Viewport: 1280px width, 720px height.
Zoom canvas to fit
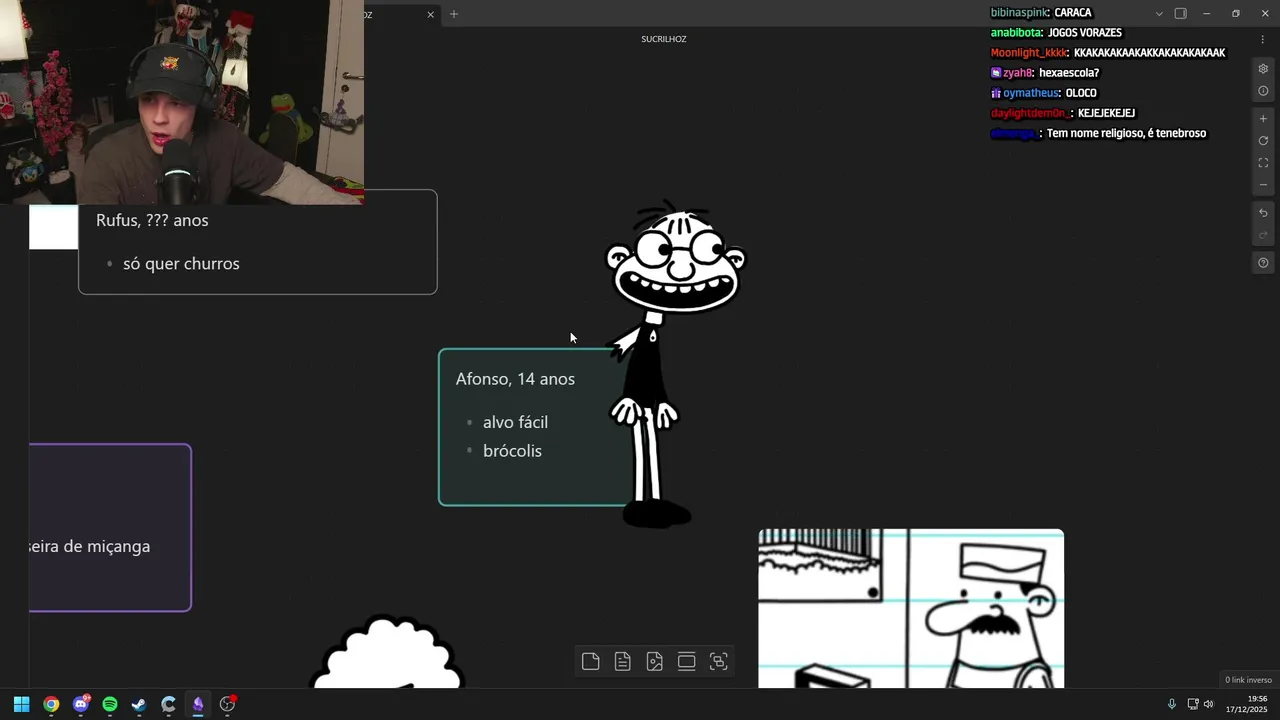(x=1263, y=163)
